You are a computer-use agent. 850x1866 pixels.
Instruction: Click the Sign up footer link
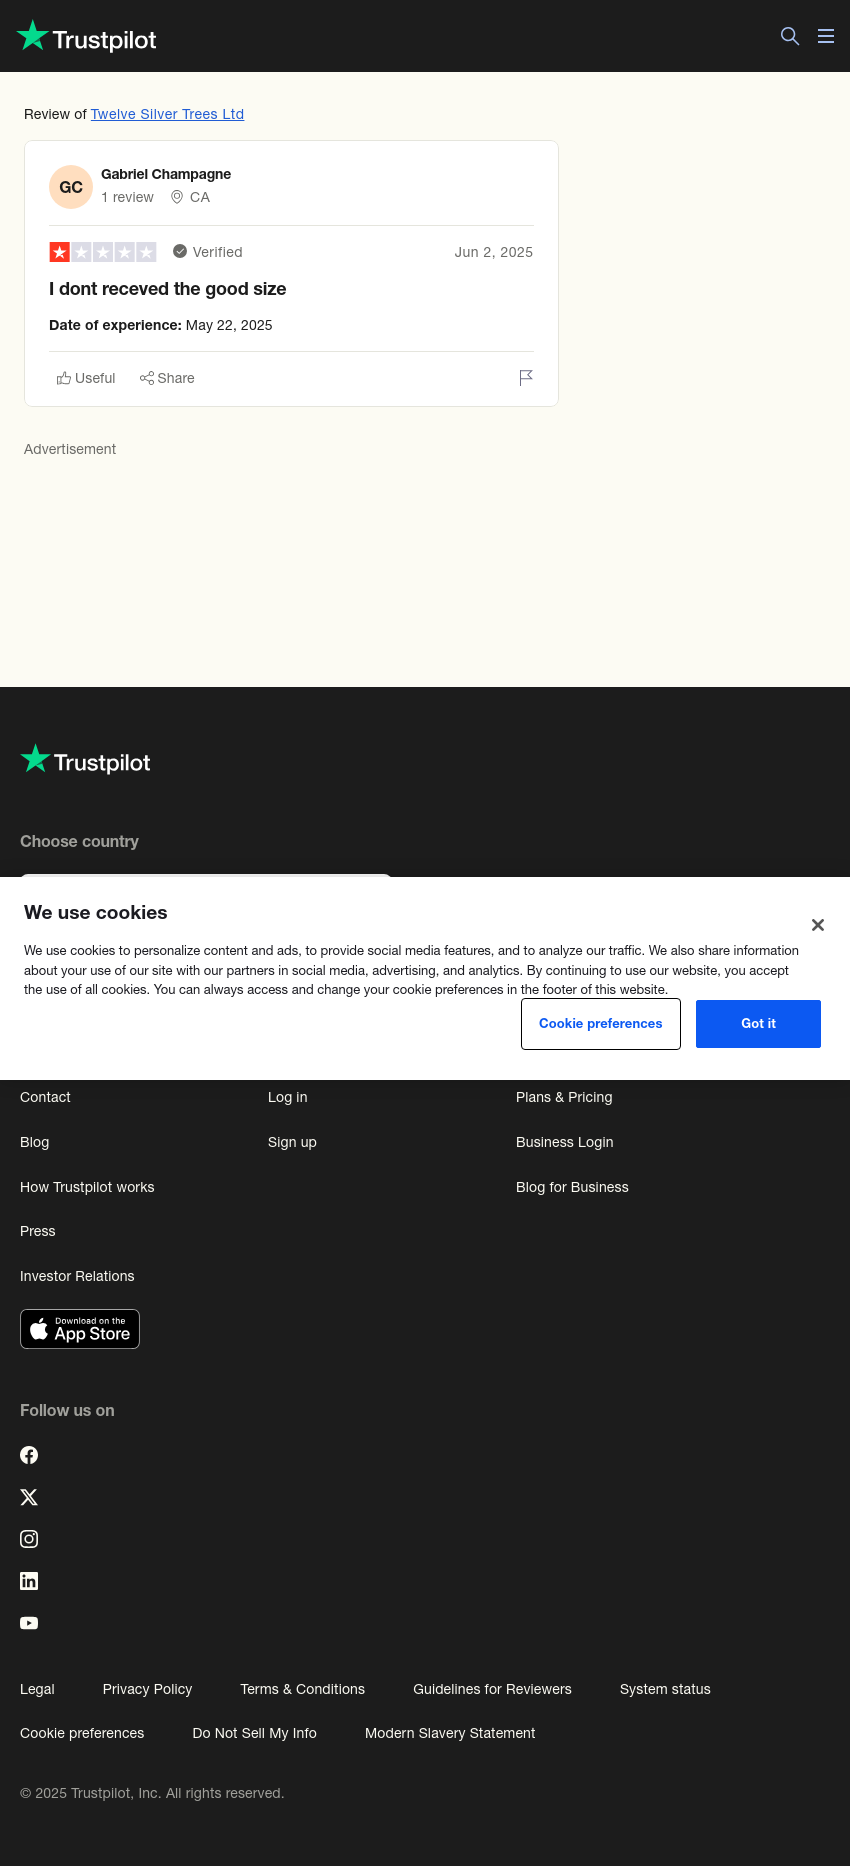tap(292, 1142)
